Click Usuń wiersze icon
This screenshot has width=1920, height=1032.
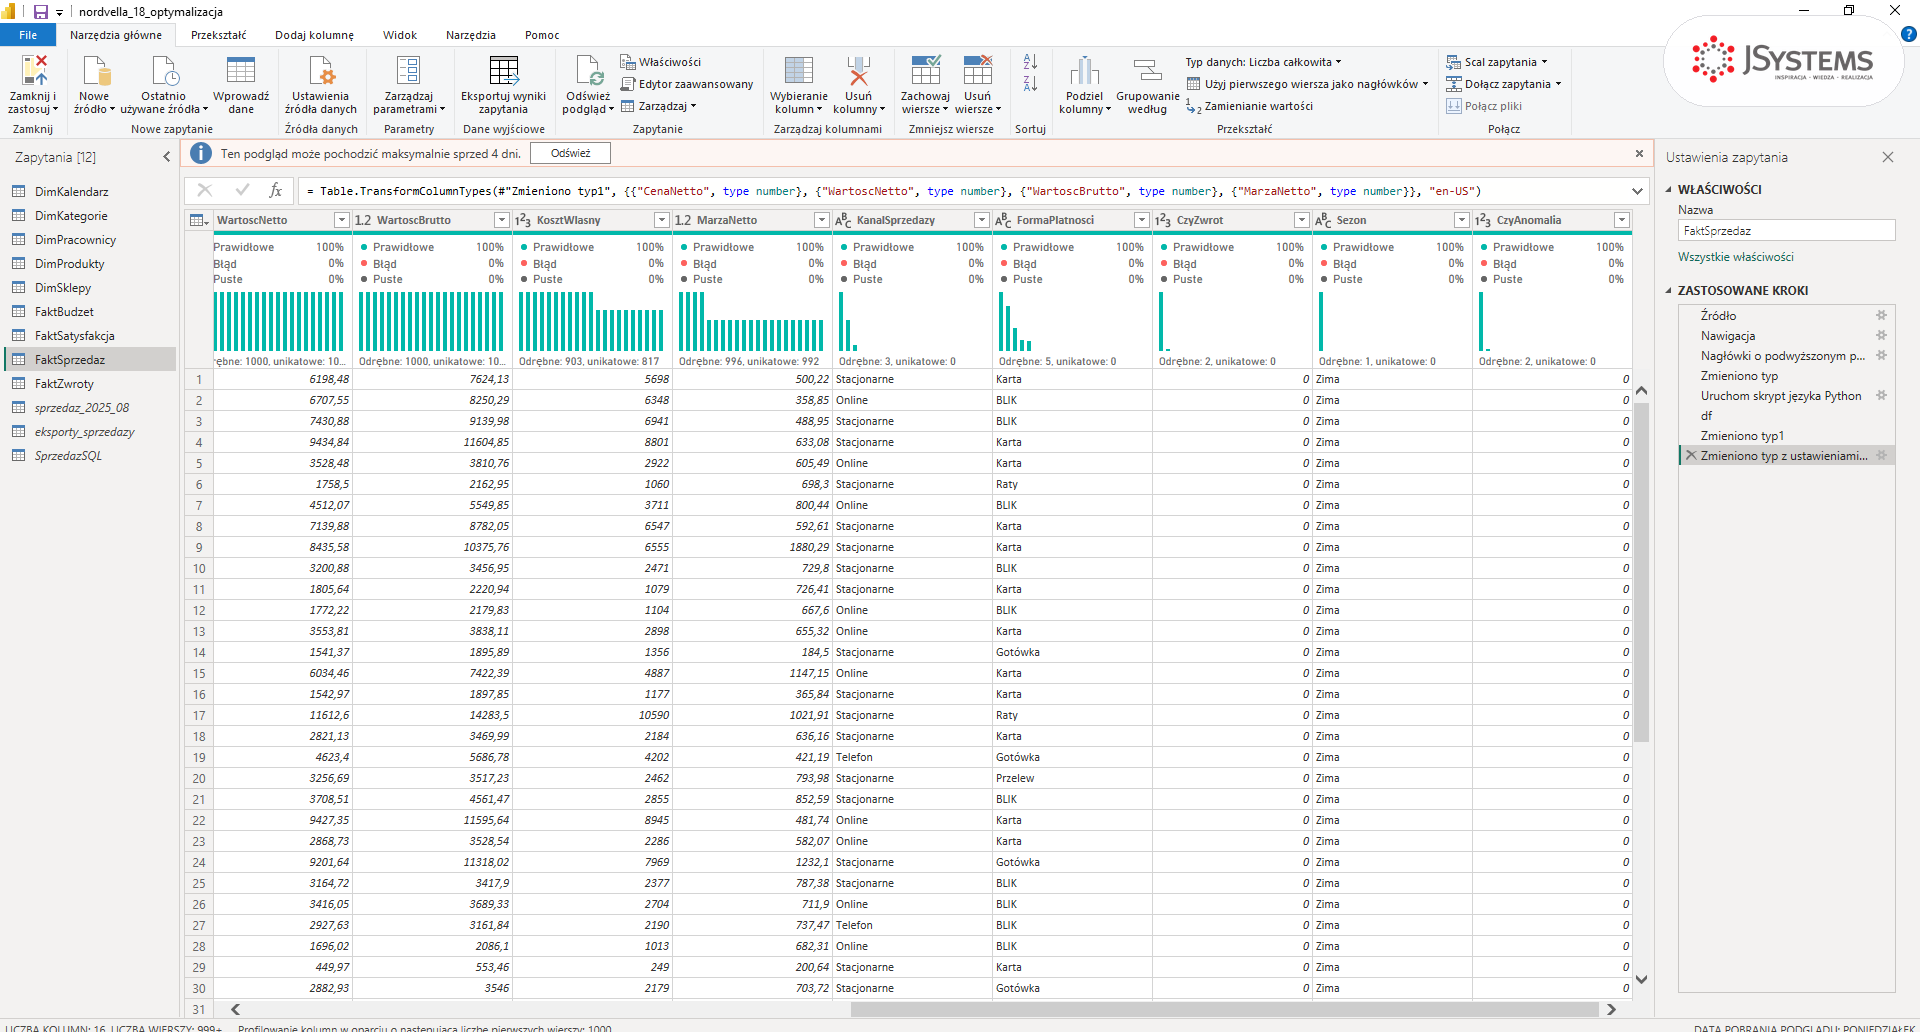point(978,70)
